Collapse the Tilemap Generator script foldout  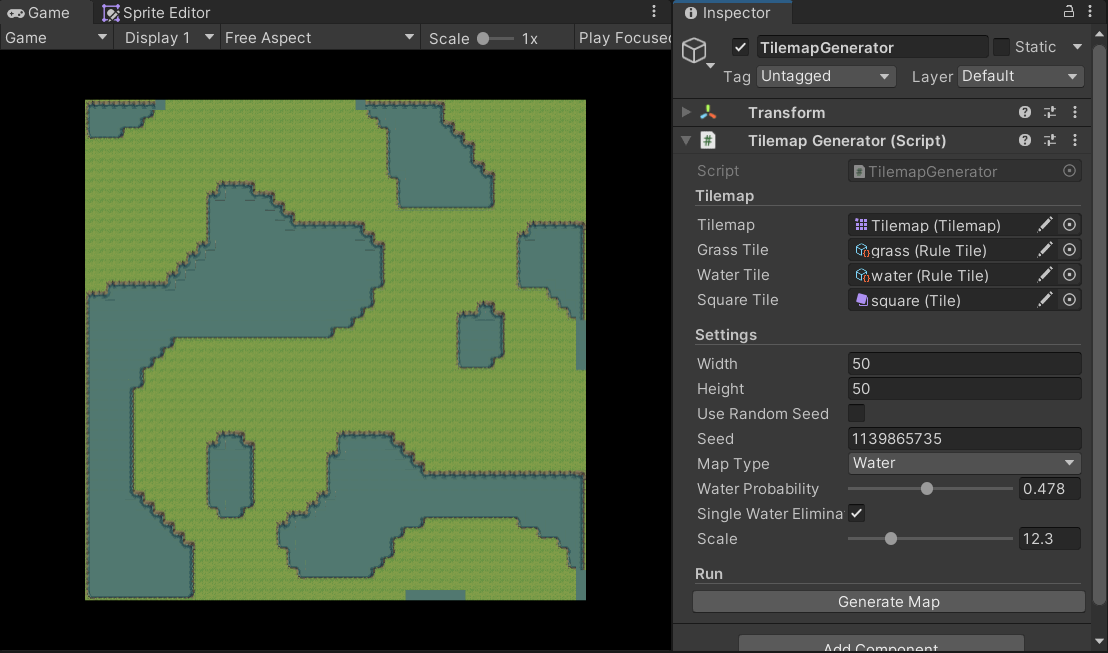(x=685, y=141)
